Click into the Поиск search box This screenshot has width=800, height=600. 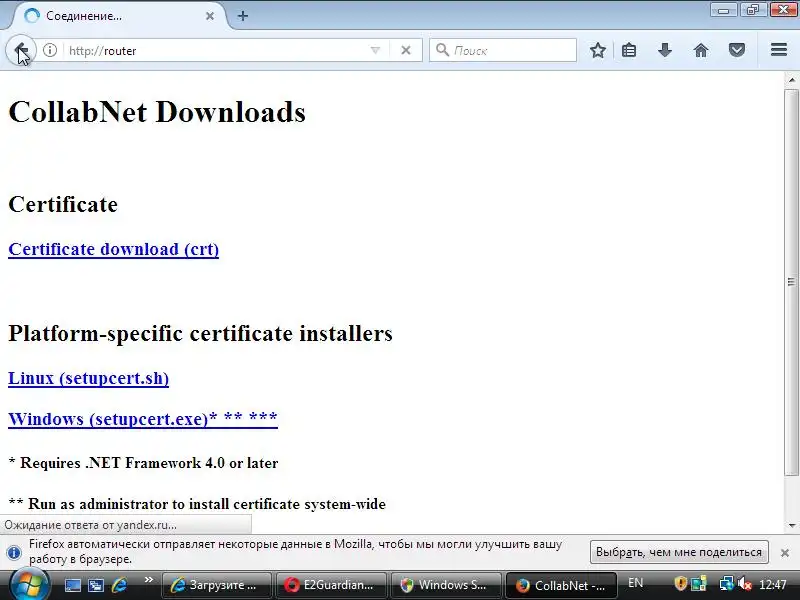pos(503,50)
